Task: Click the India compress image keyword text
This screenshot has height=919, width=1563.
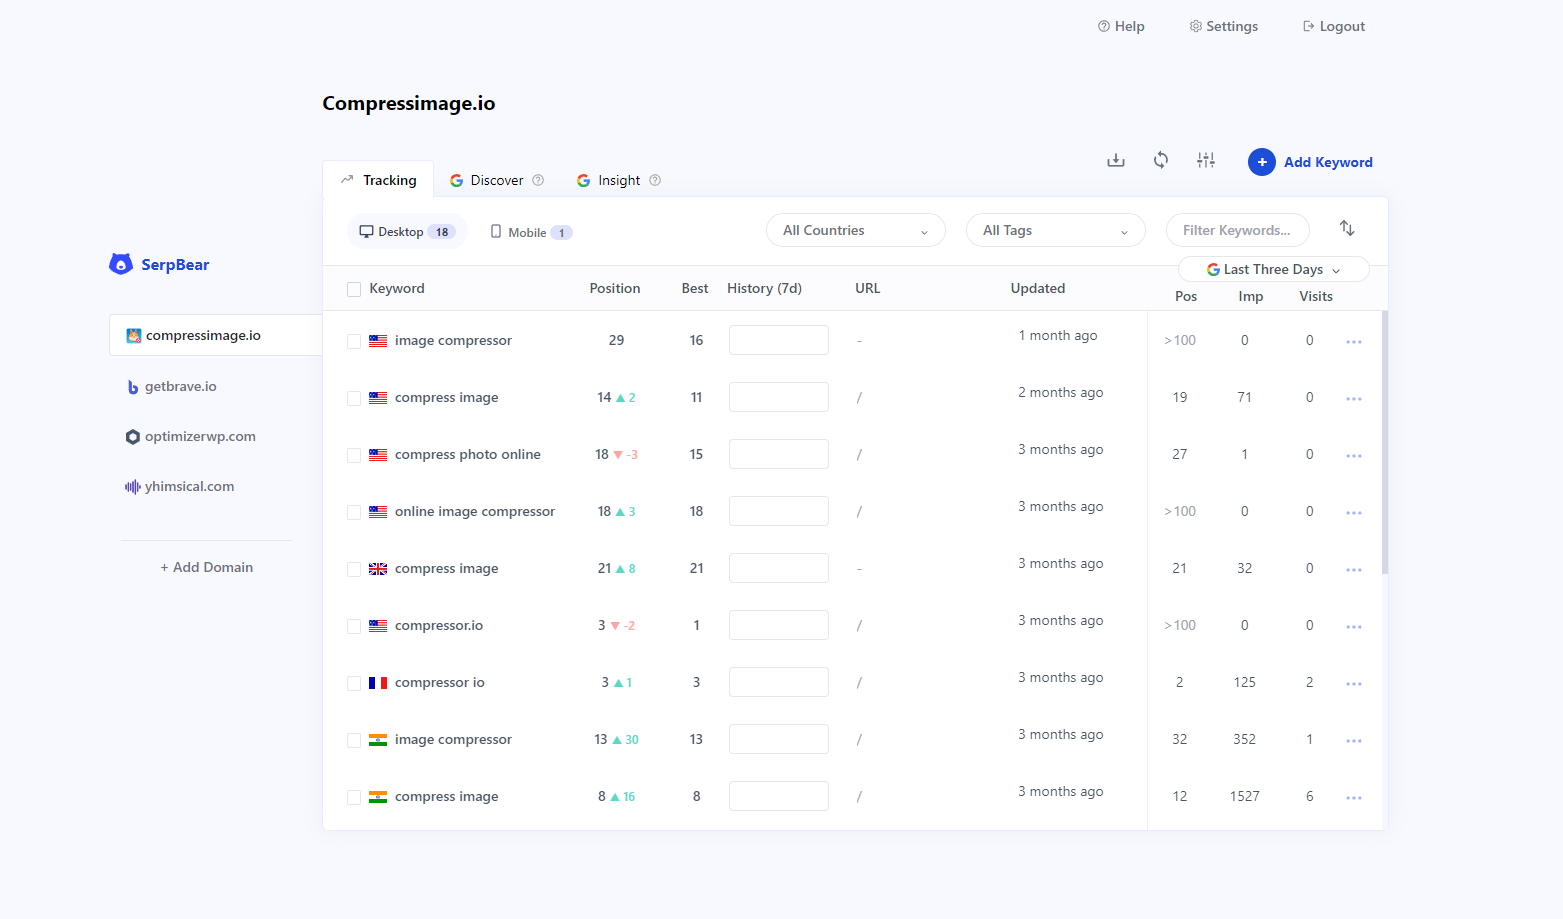Action: click(x=447, y=796)
